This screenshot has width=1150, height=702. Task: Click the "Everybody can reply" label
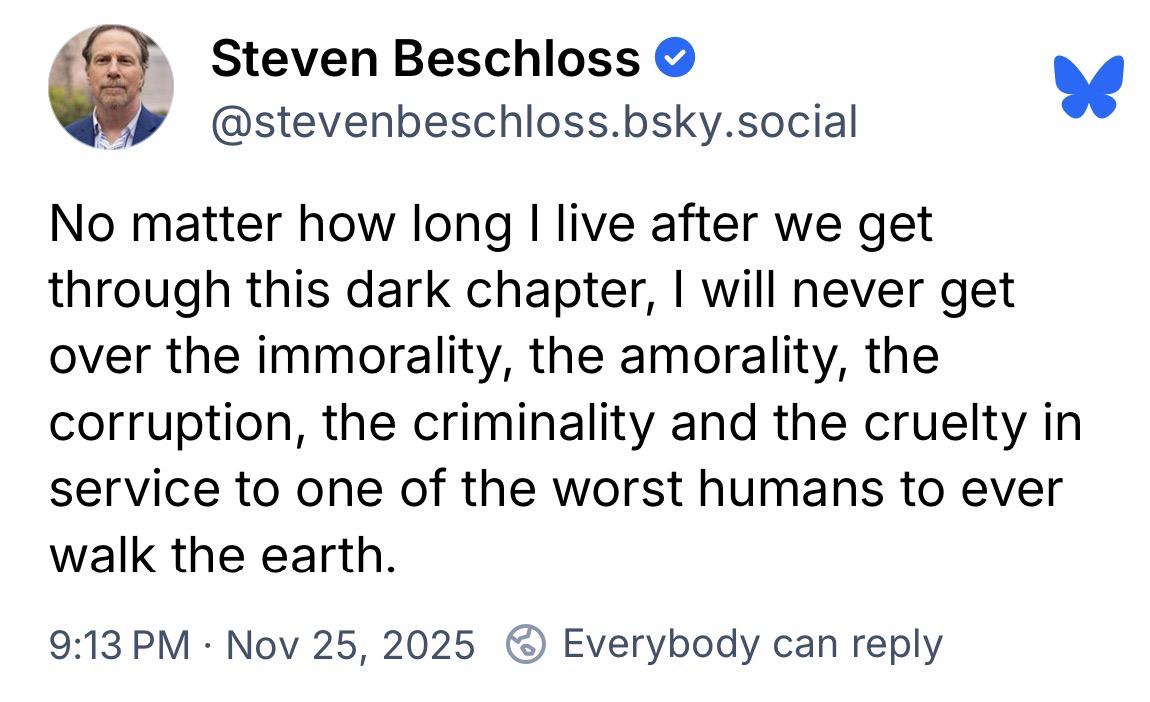[x=752, y=644]
